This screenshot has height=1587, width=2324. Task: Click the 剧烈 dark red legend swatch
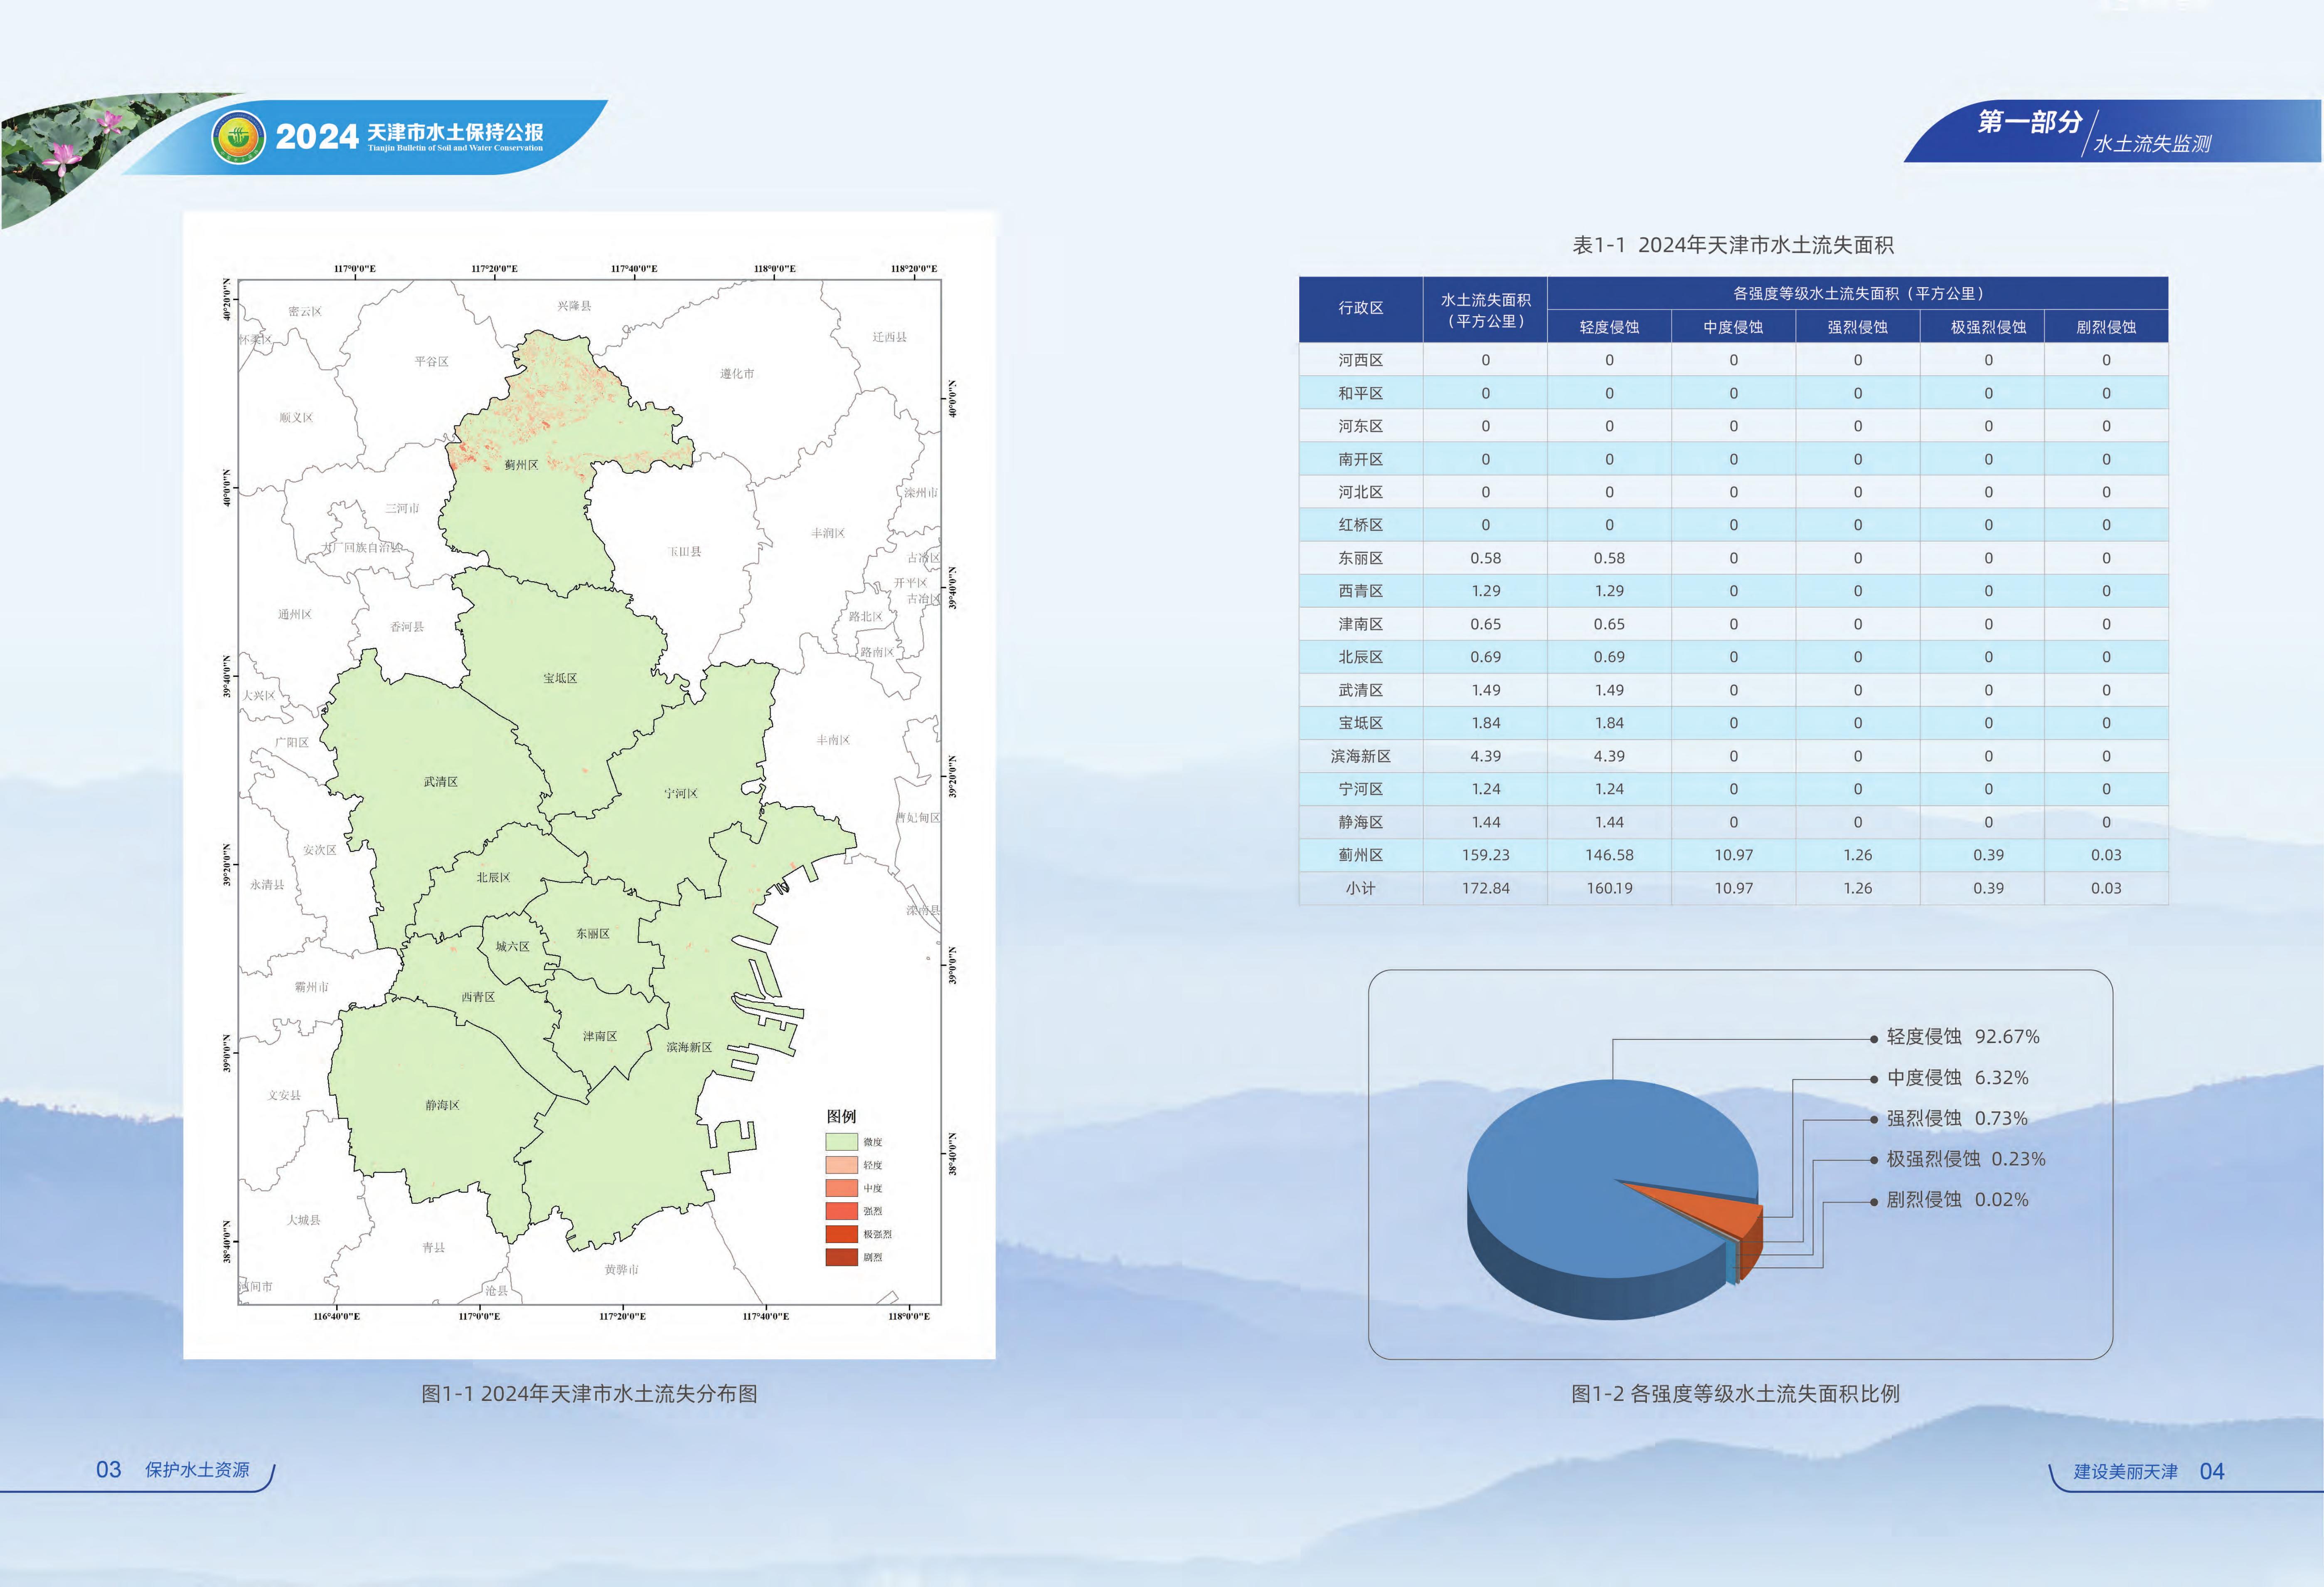841,1257
